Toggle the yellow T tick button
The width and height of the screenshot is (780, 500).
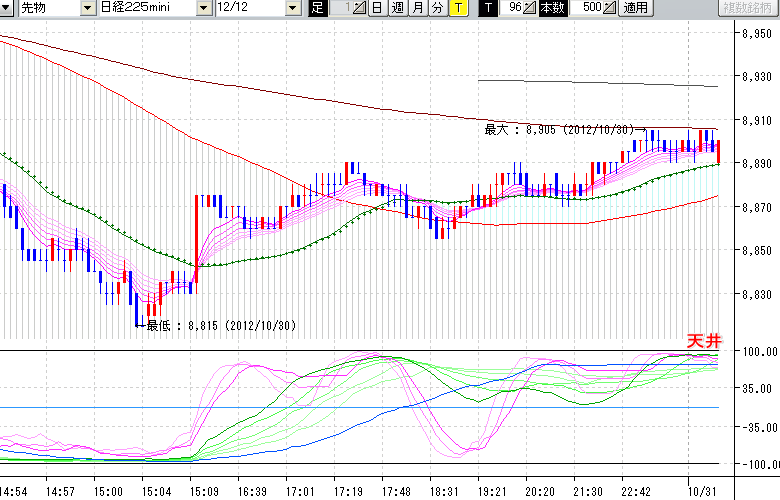[x=457, y=8]
